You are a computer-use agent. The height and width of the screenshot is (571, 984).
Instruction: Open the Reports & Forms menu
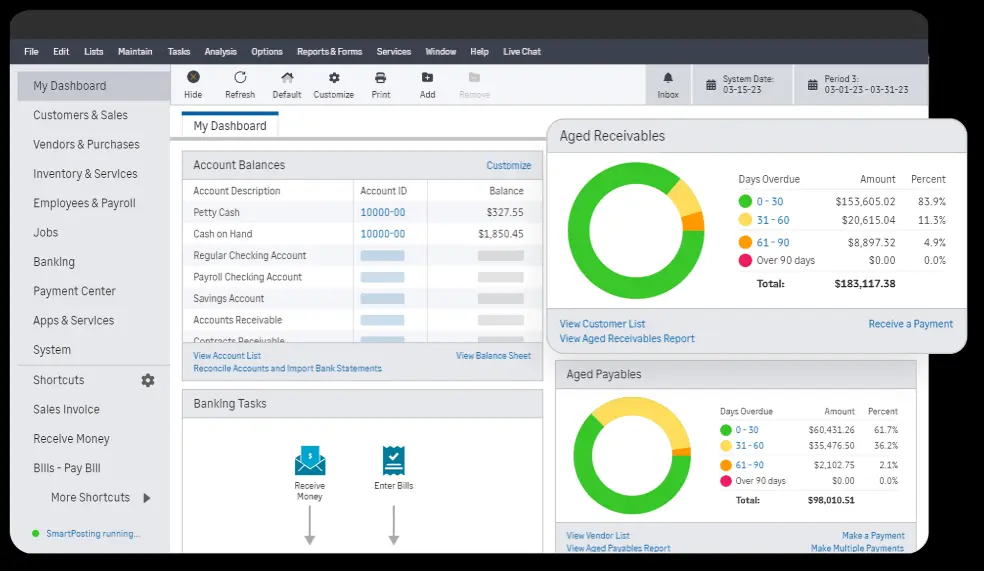pyautogui.click(x=329, y=52)
